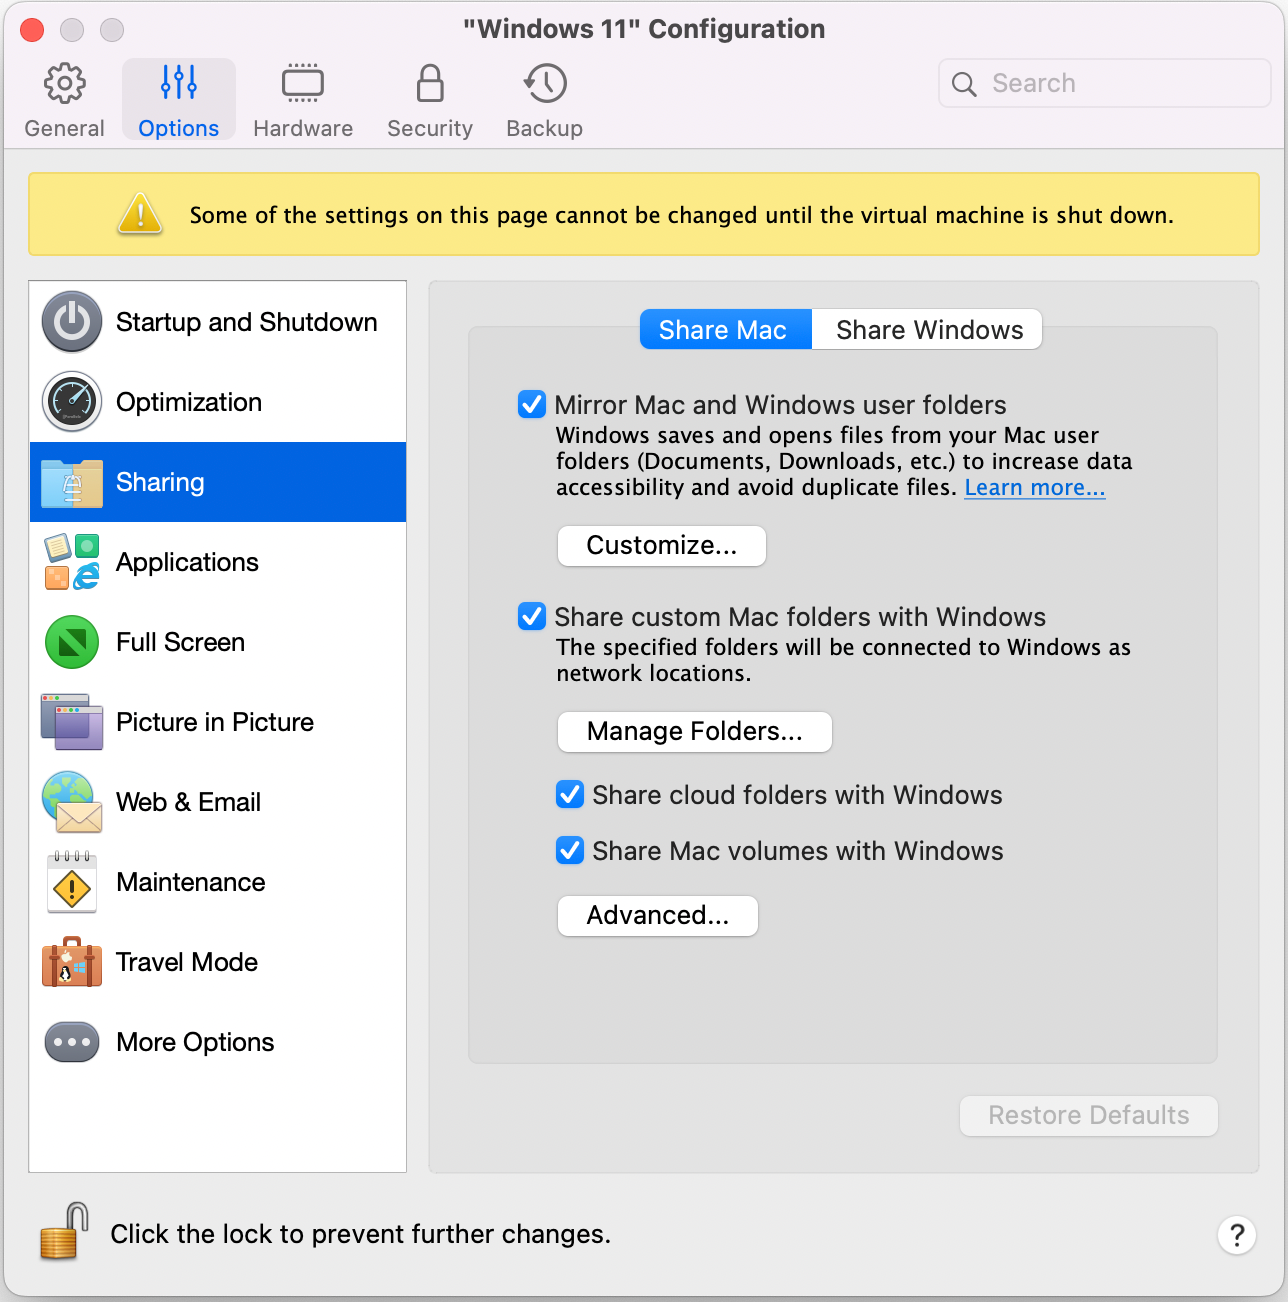Select the Share Mac tab
Image resolution: width=1288 pixels, height=1302 pixels.
725,329
